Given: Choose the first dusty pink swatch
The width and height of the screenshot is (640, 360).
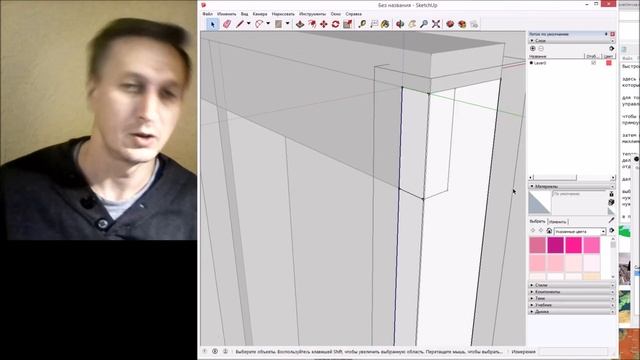Looking at the screenshot, I should (x=538, y=245).
